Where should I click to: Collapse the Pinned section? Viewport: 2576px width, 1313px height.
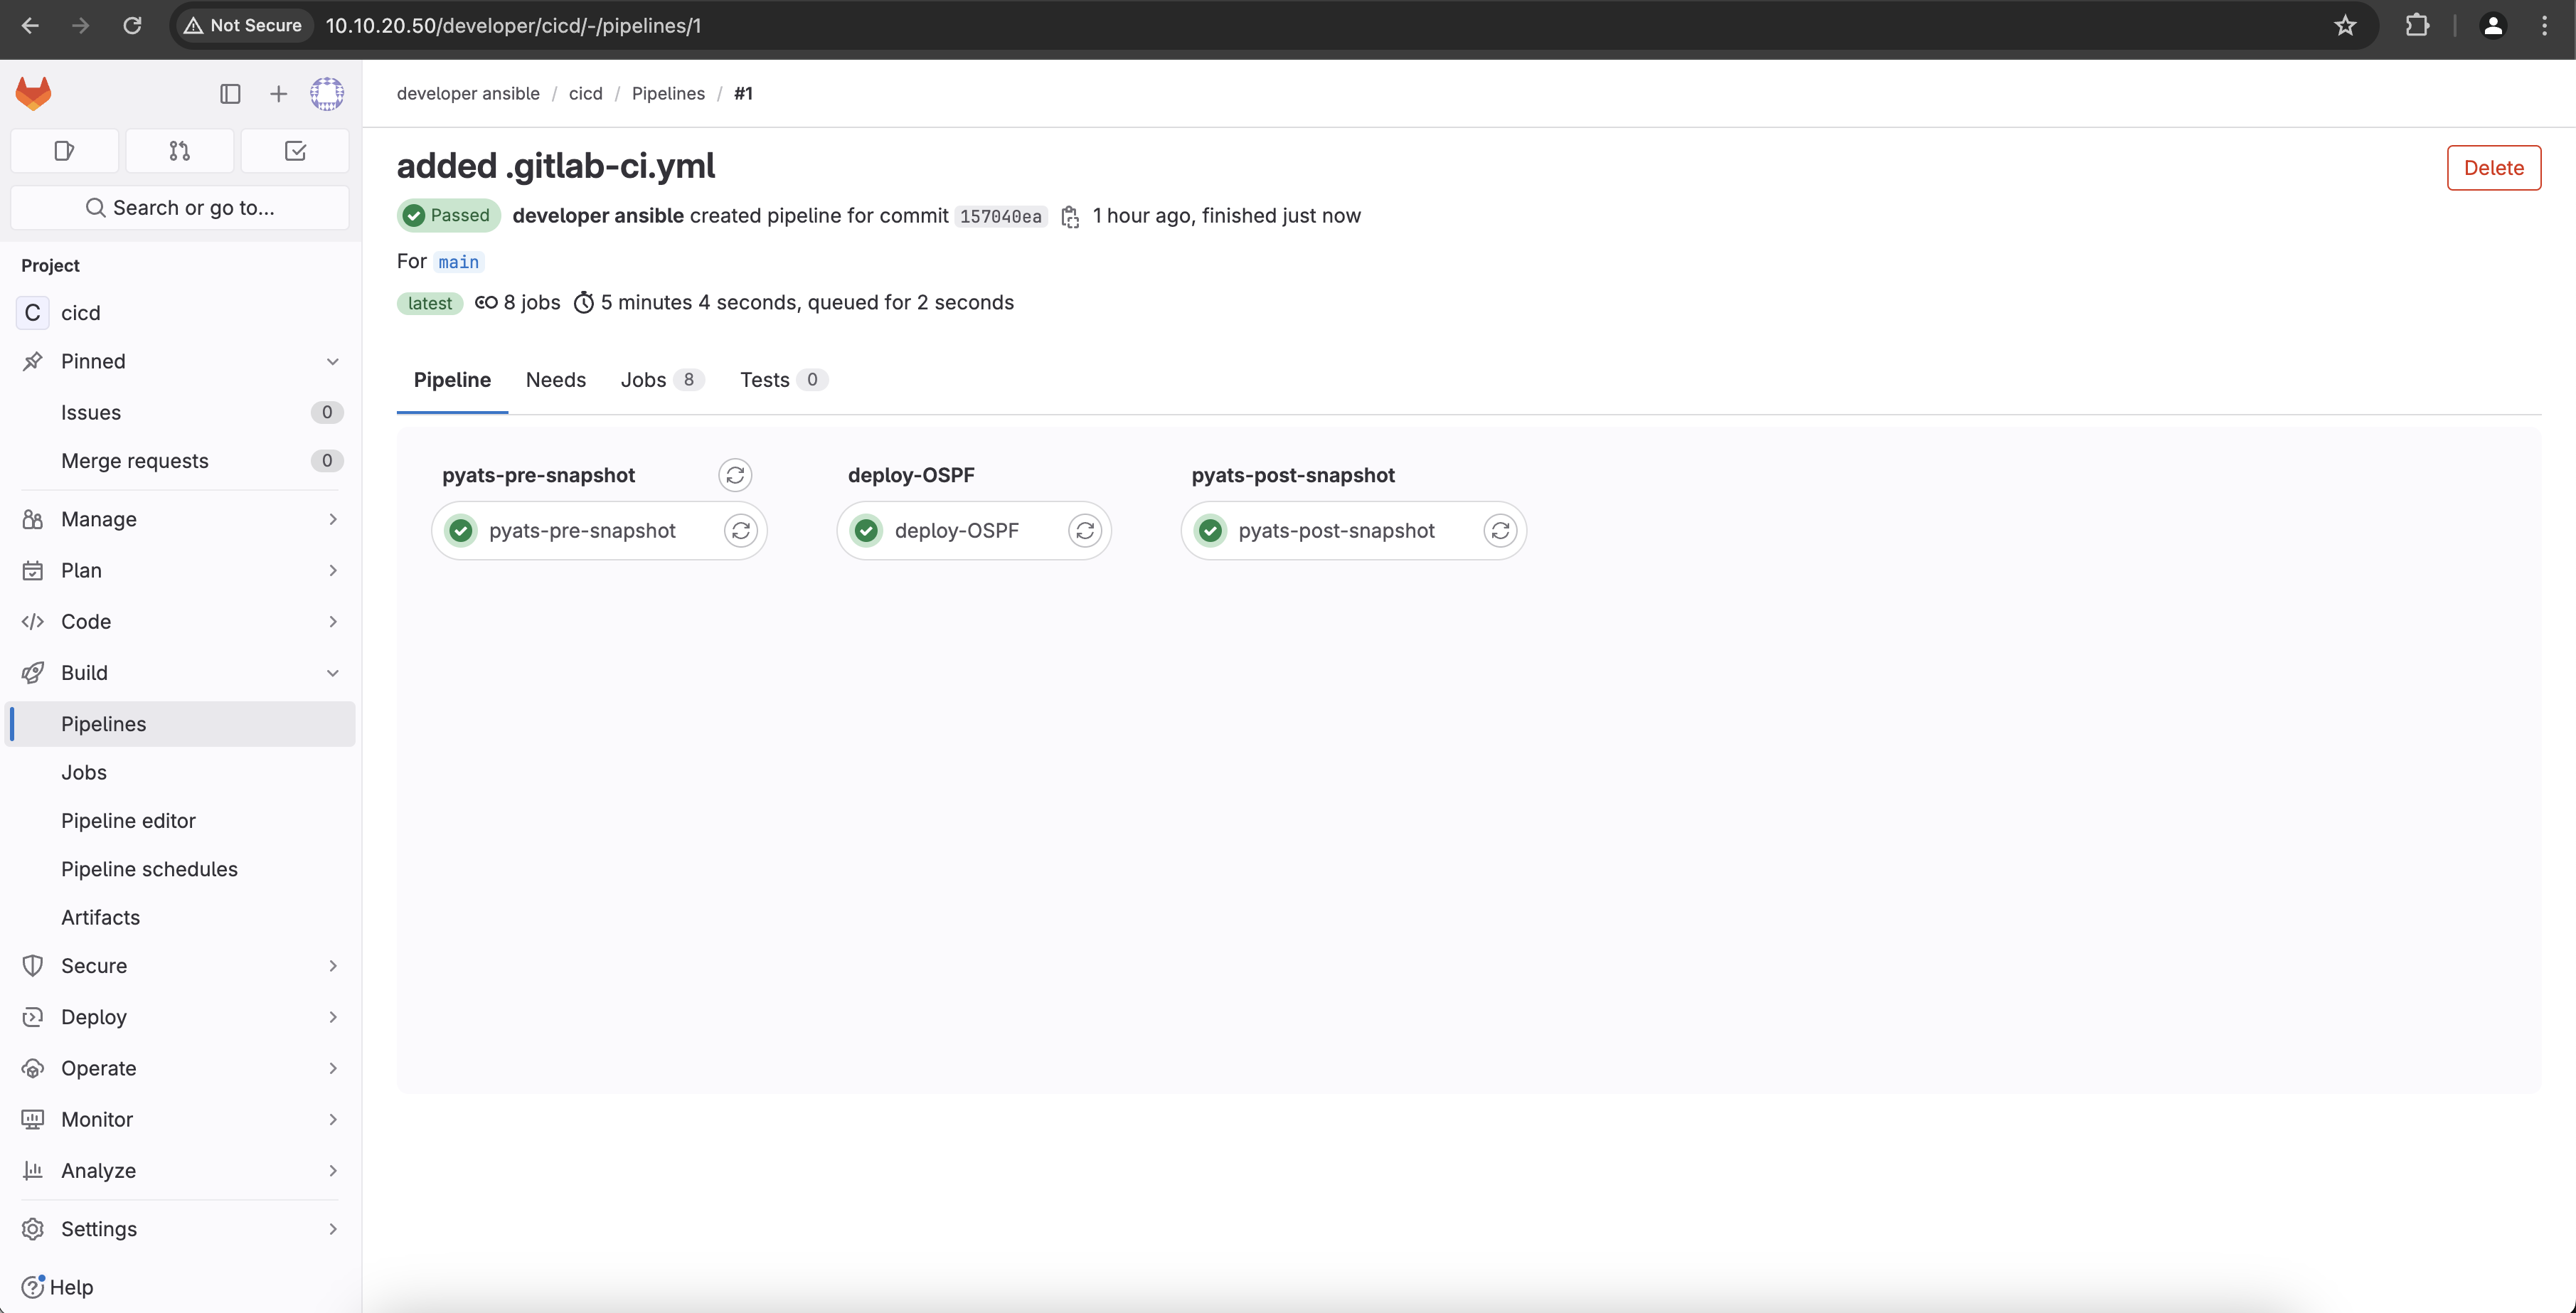pos(180,361)
